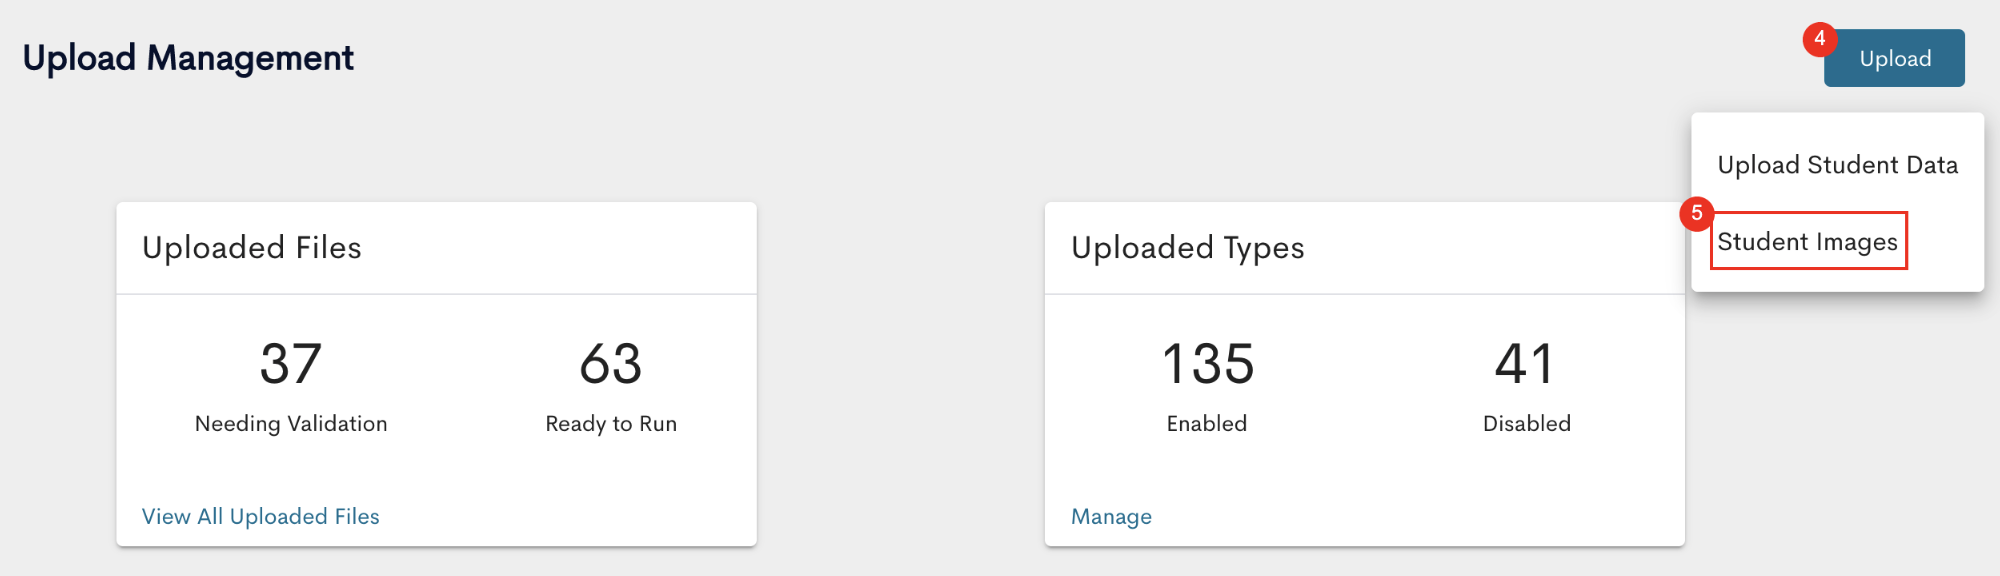Screen dimensions: 2000x576
Task: Choose Student Images from dropdown
Action: click(1808, 241)
